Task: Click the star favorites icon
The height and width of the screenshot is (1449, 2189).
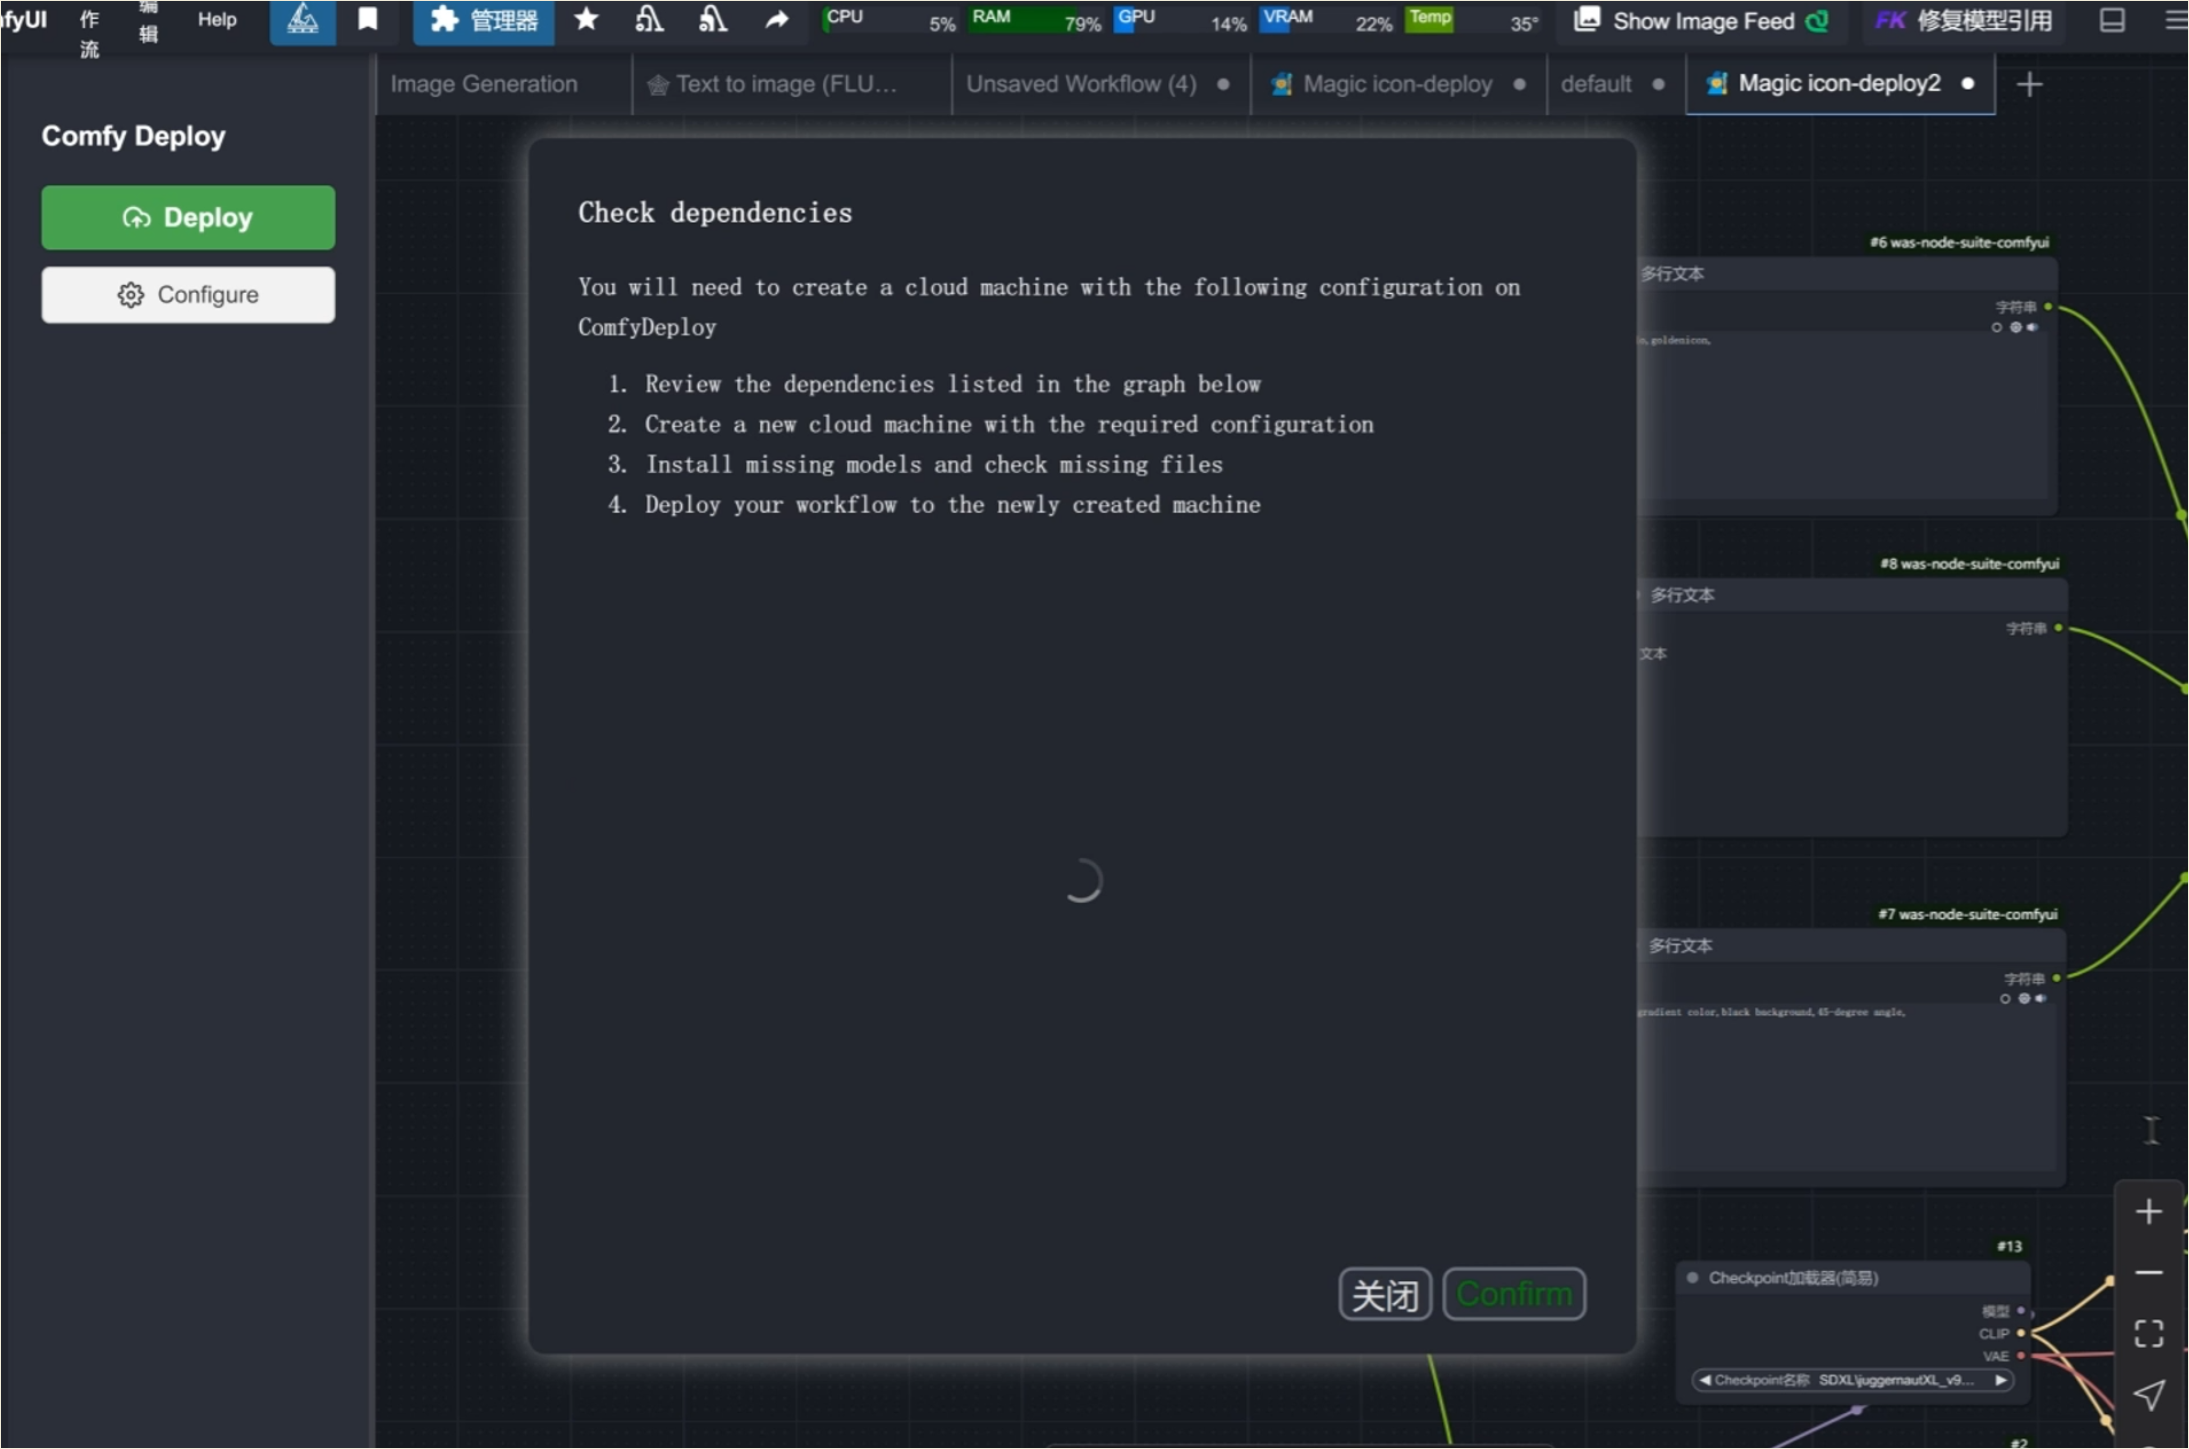Action: [587, 19]
